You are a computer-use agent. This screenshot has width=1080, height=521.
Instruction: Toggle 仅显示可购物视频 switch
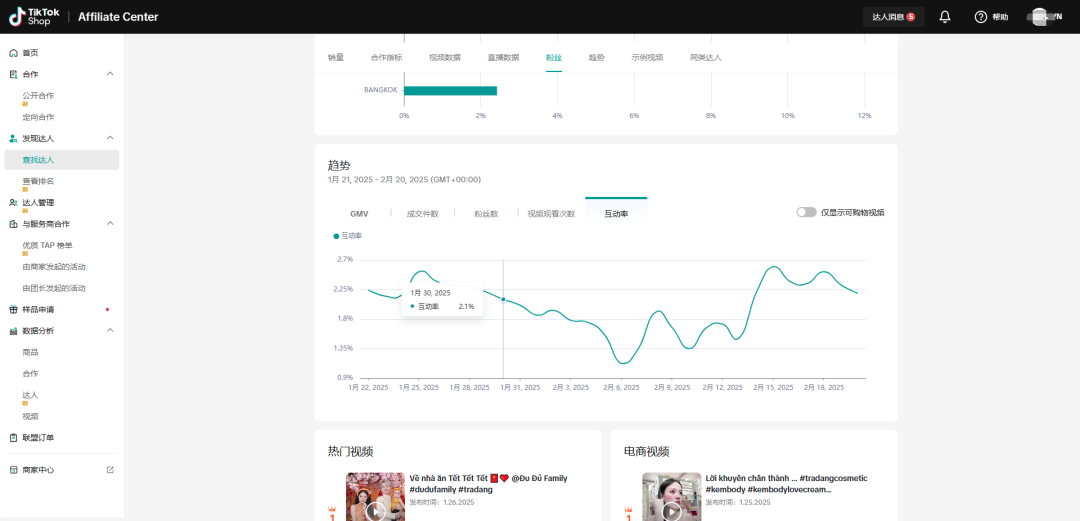pyautogui.click(x=806, y=212)
